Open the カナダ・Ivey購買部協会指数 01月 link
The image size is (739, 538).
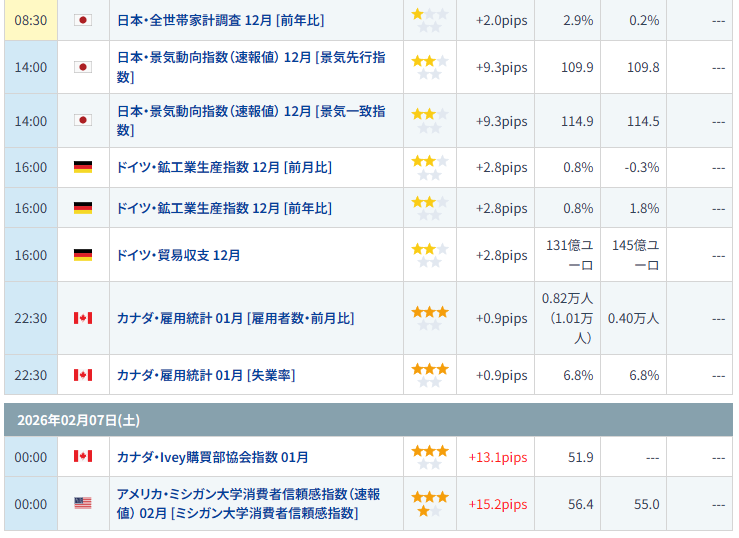(x=213, y=457)
